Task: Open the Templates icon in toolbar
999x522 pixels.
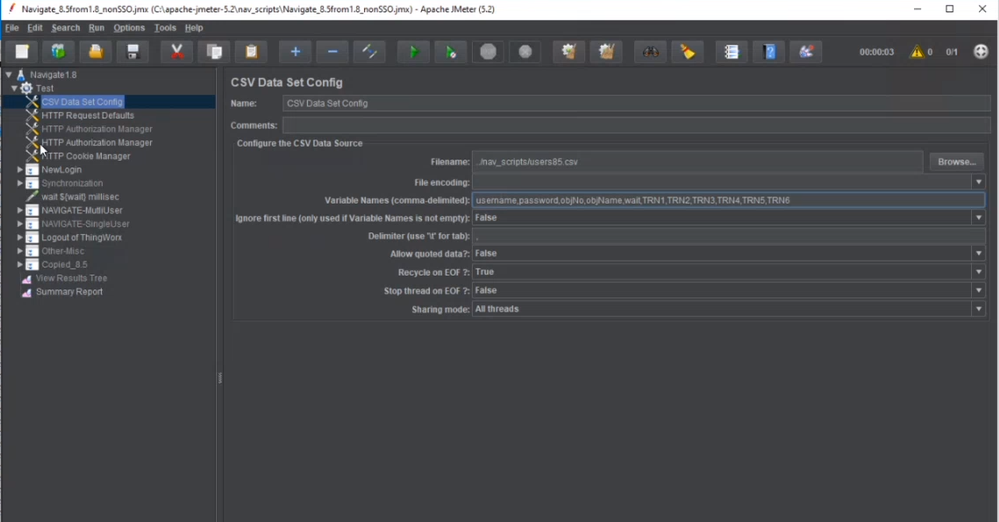Action: (x=58, y=52)
